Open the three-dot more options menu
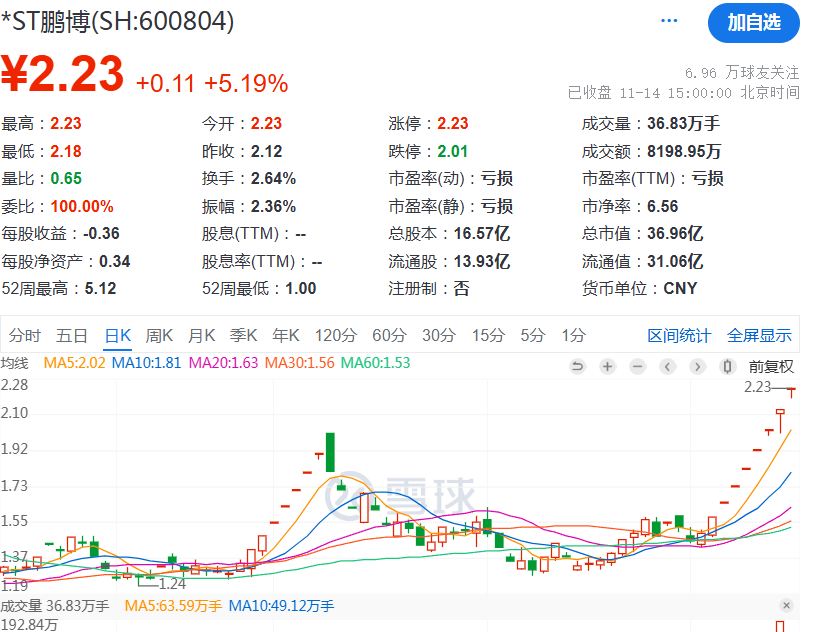The width and height of the screenshot is (816, 632). [x=668, y=20]
